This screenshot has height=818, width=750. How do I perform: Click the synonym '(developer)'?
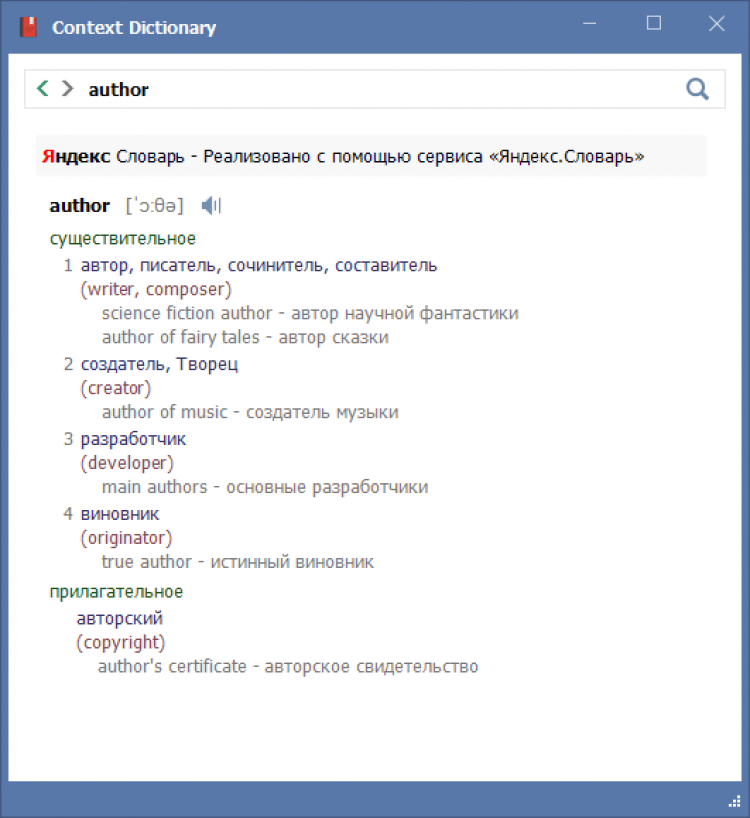(127, 463)
